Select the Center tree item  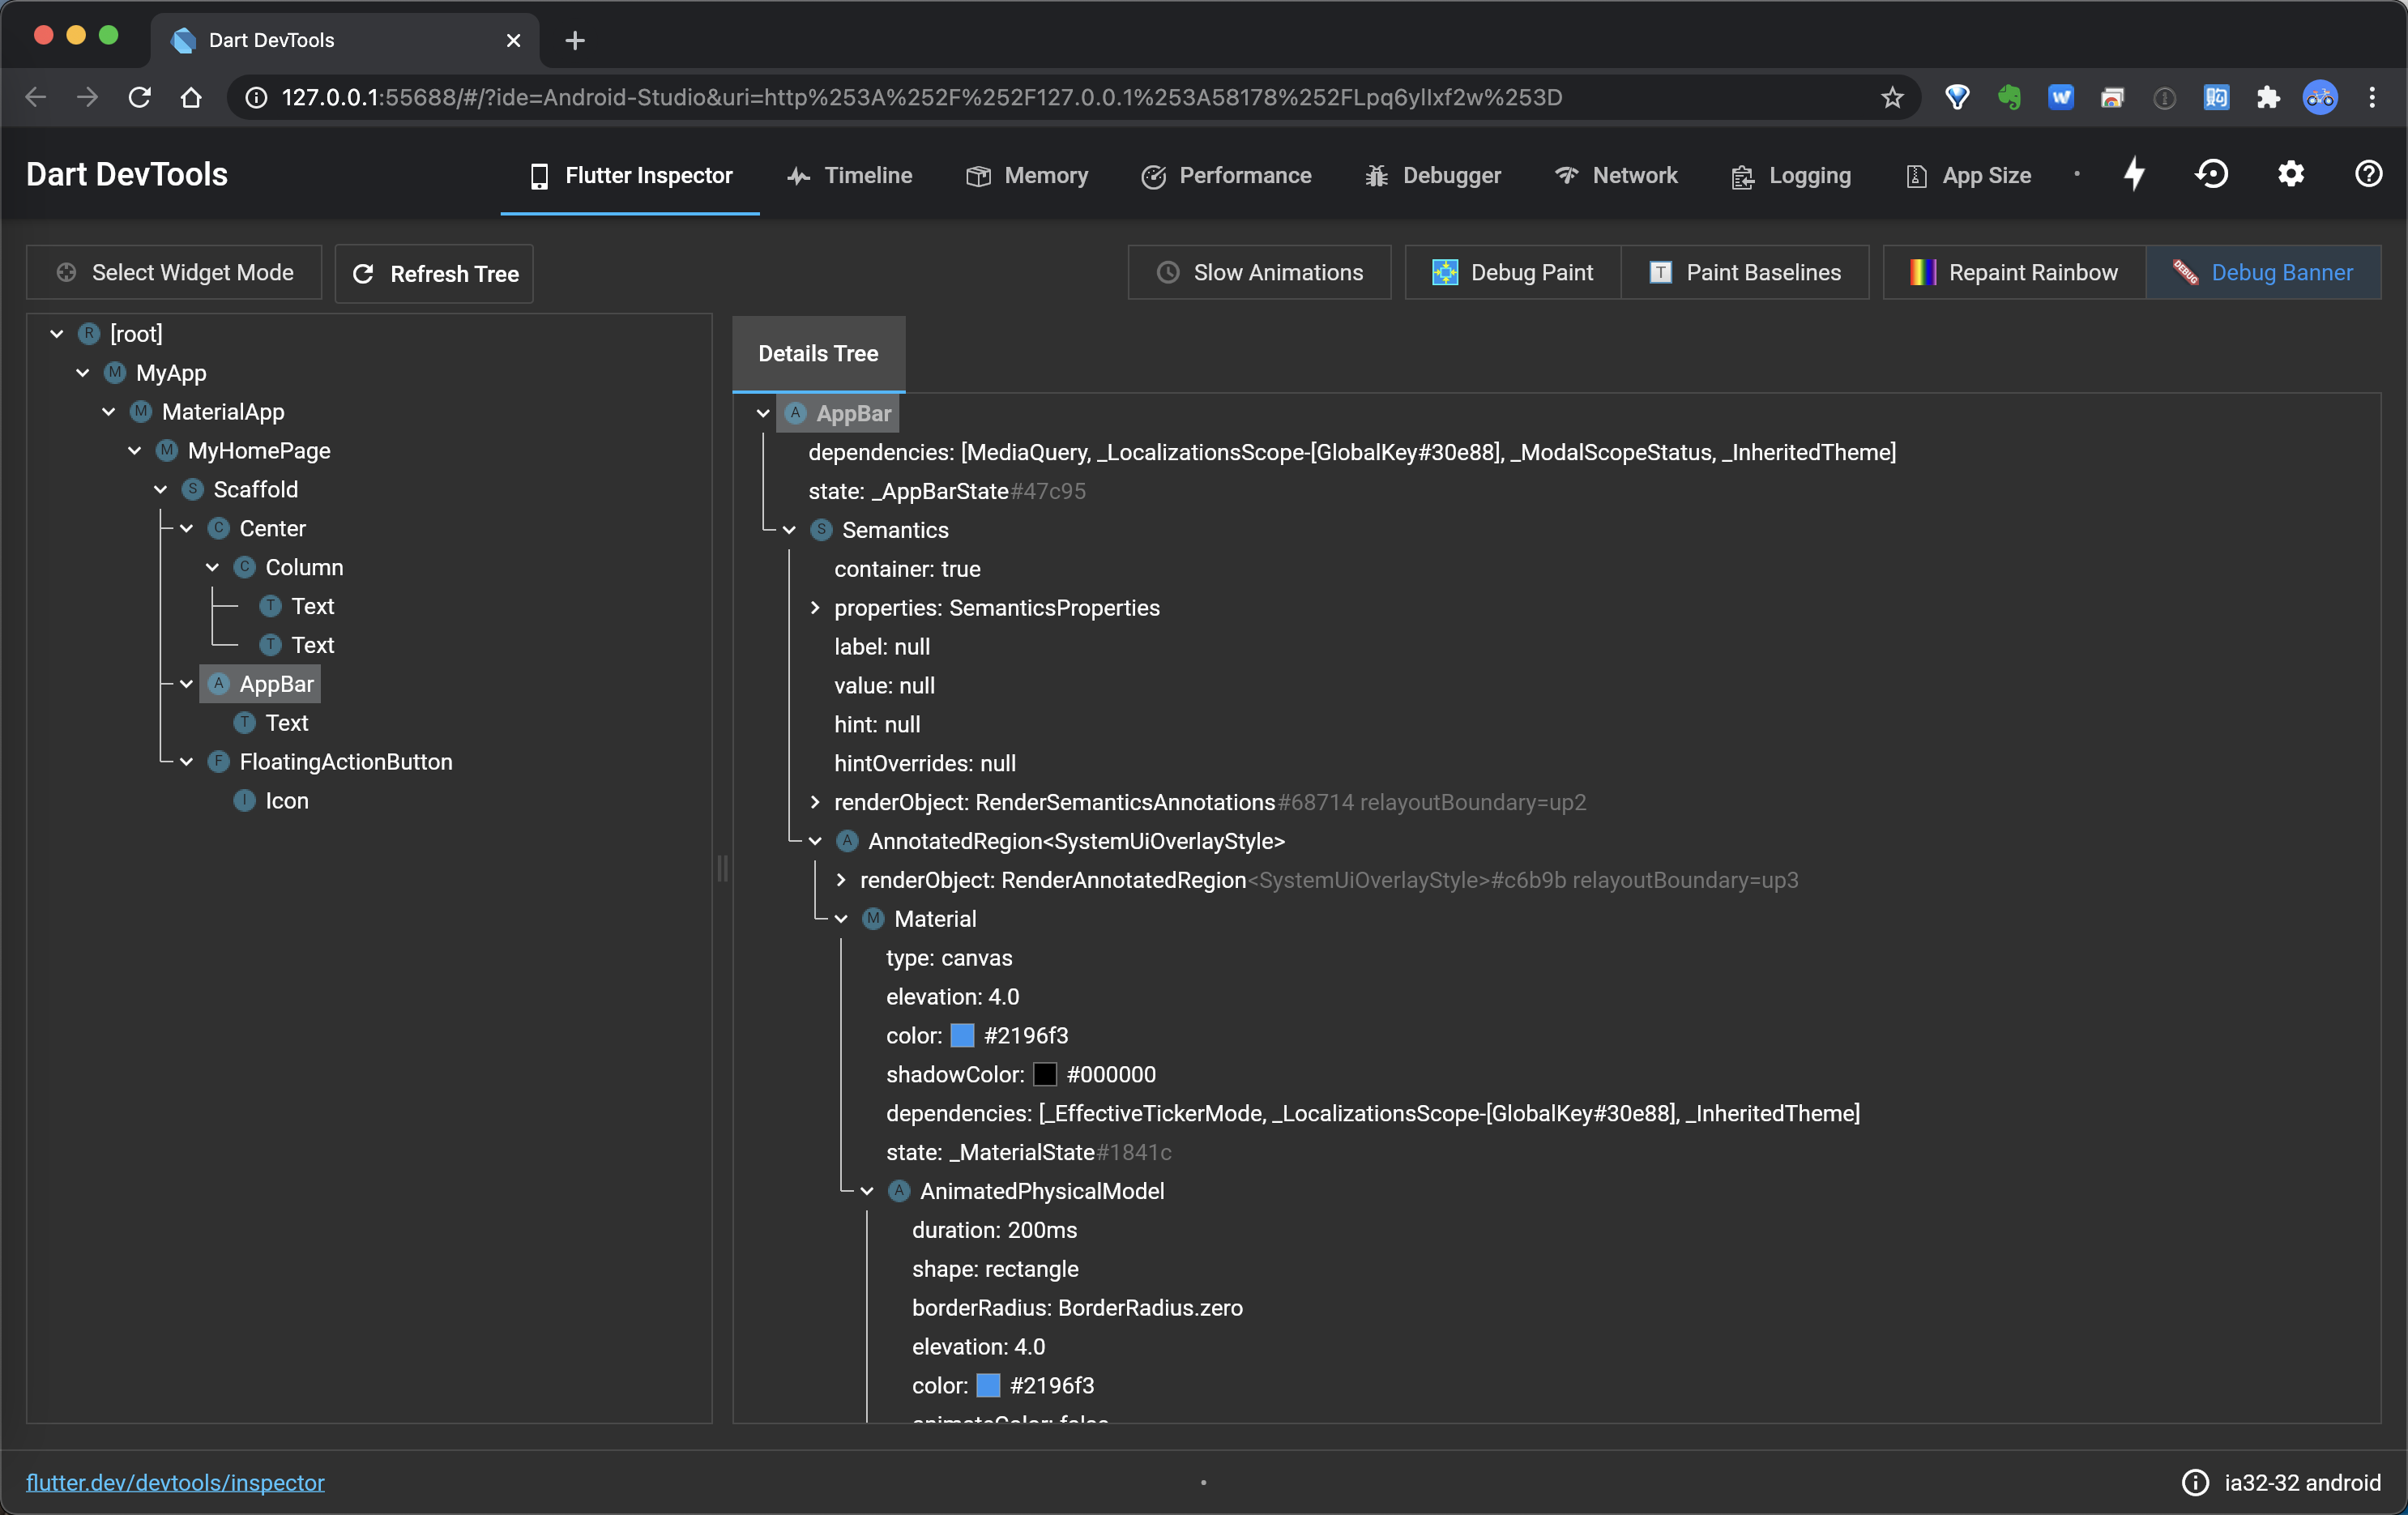click(x=272, y=528)
